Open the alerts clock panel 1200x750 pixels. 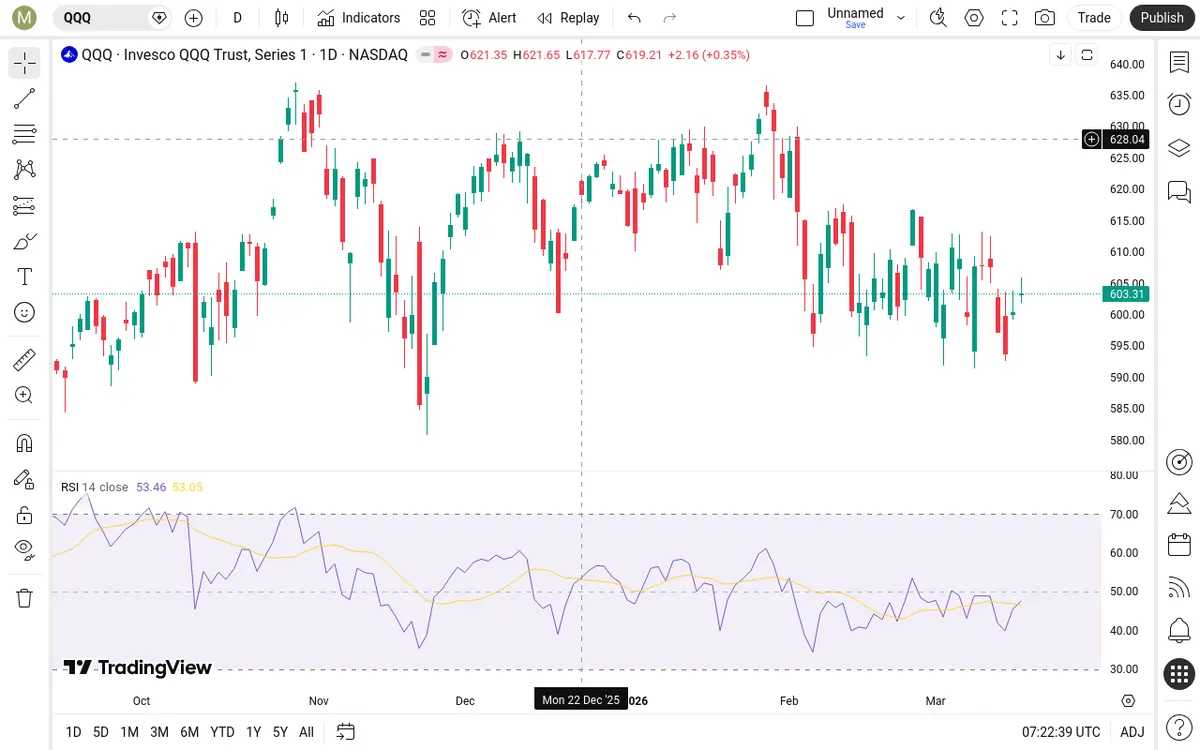(x=1179, y=105)
